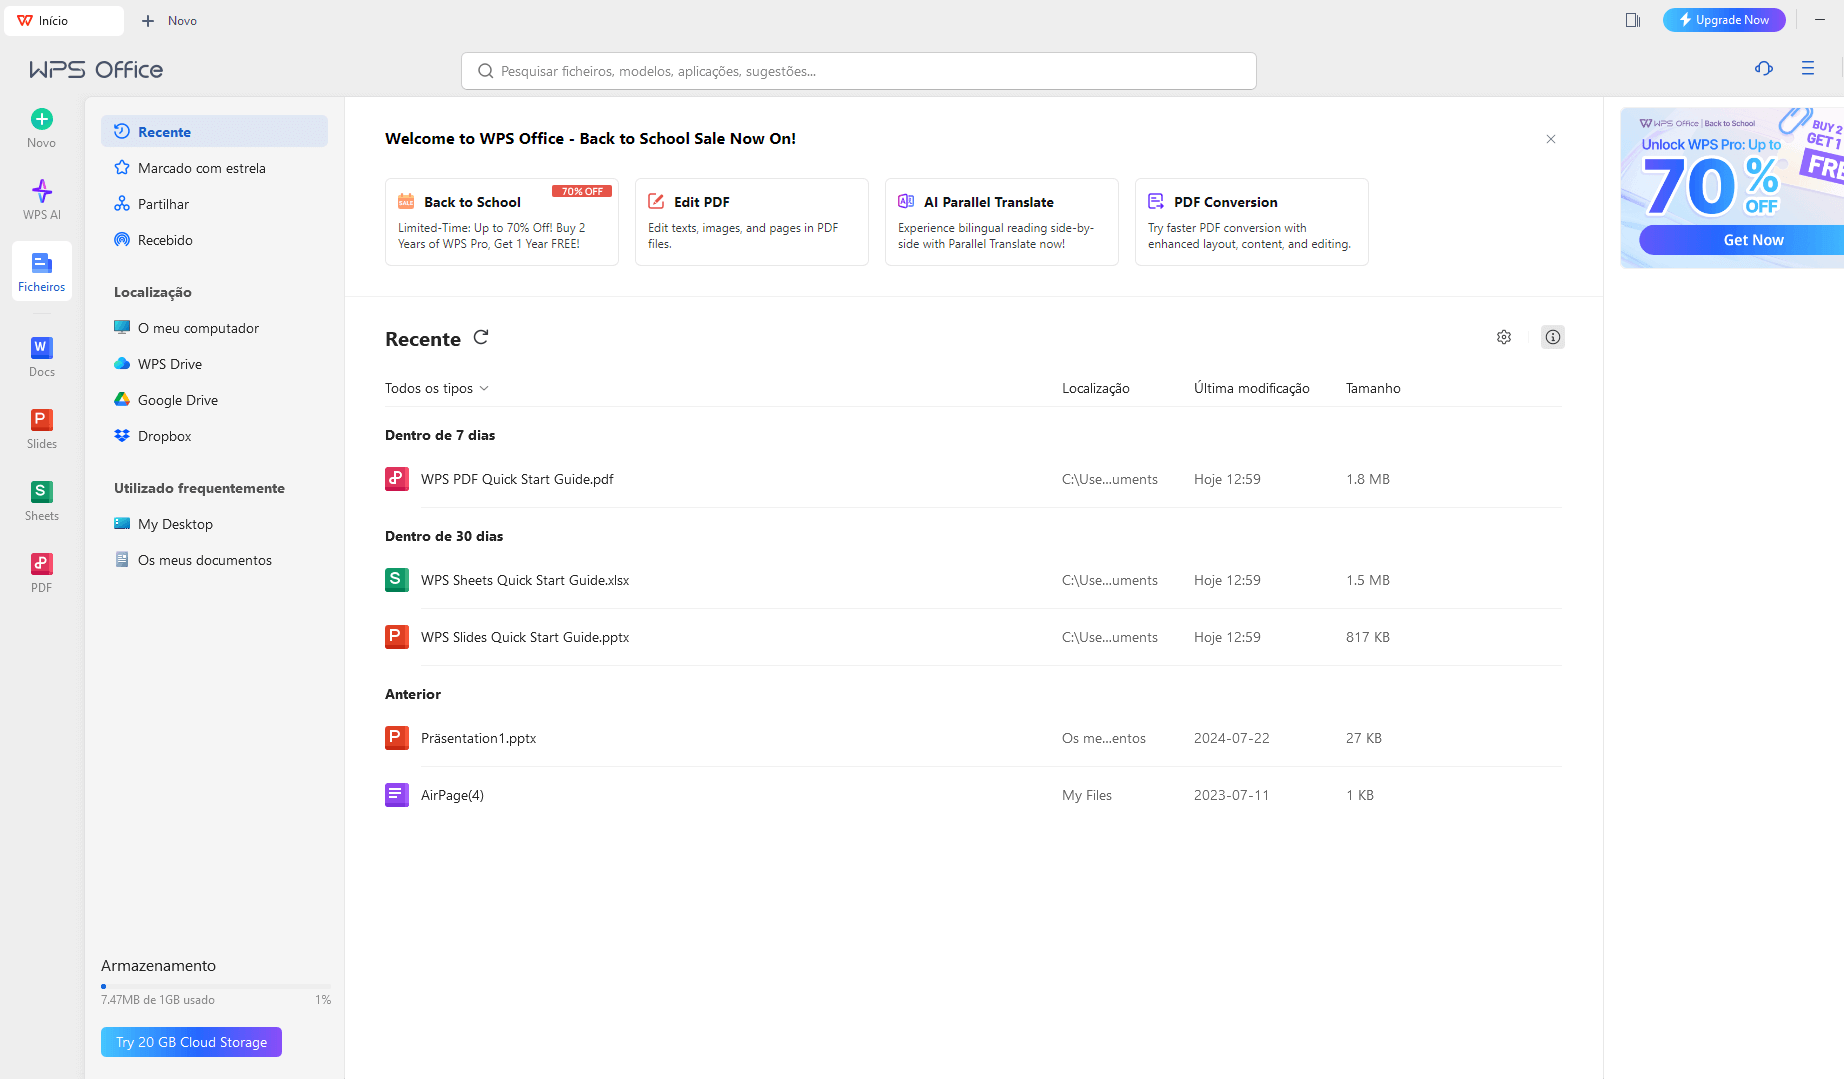Image resolution: width=1844 pixels, height=1079 pixels.
Task: Click the search magnifier icon
Action: (486, 71)
